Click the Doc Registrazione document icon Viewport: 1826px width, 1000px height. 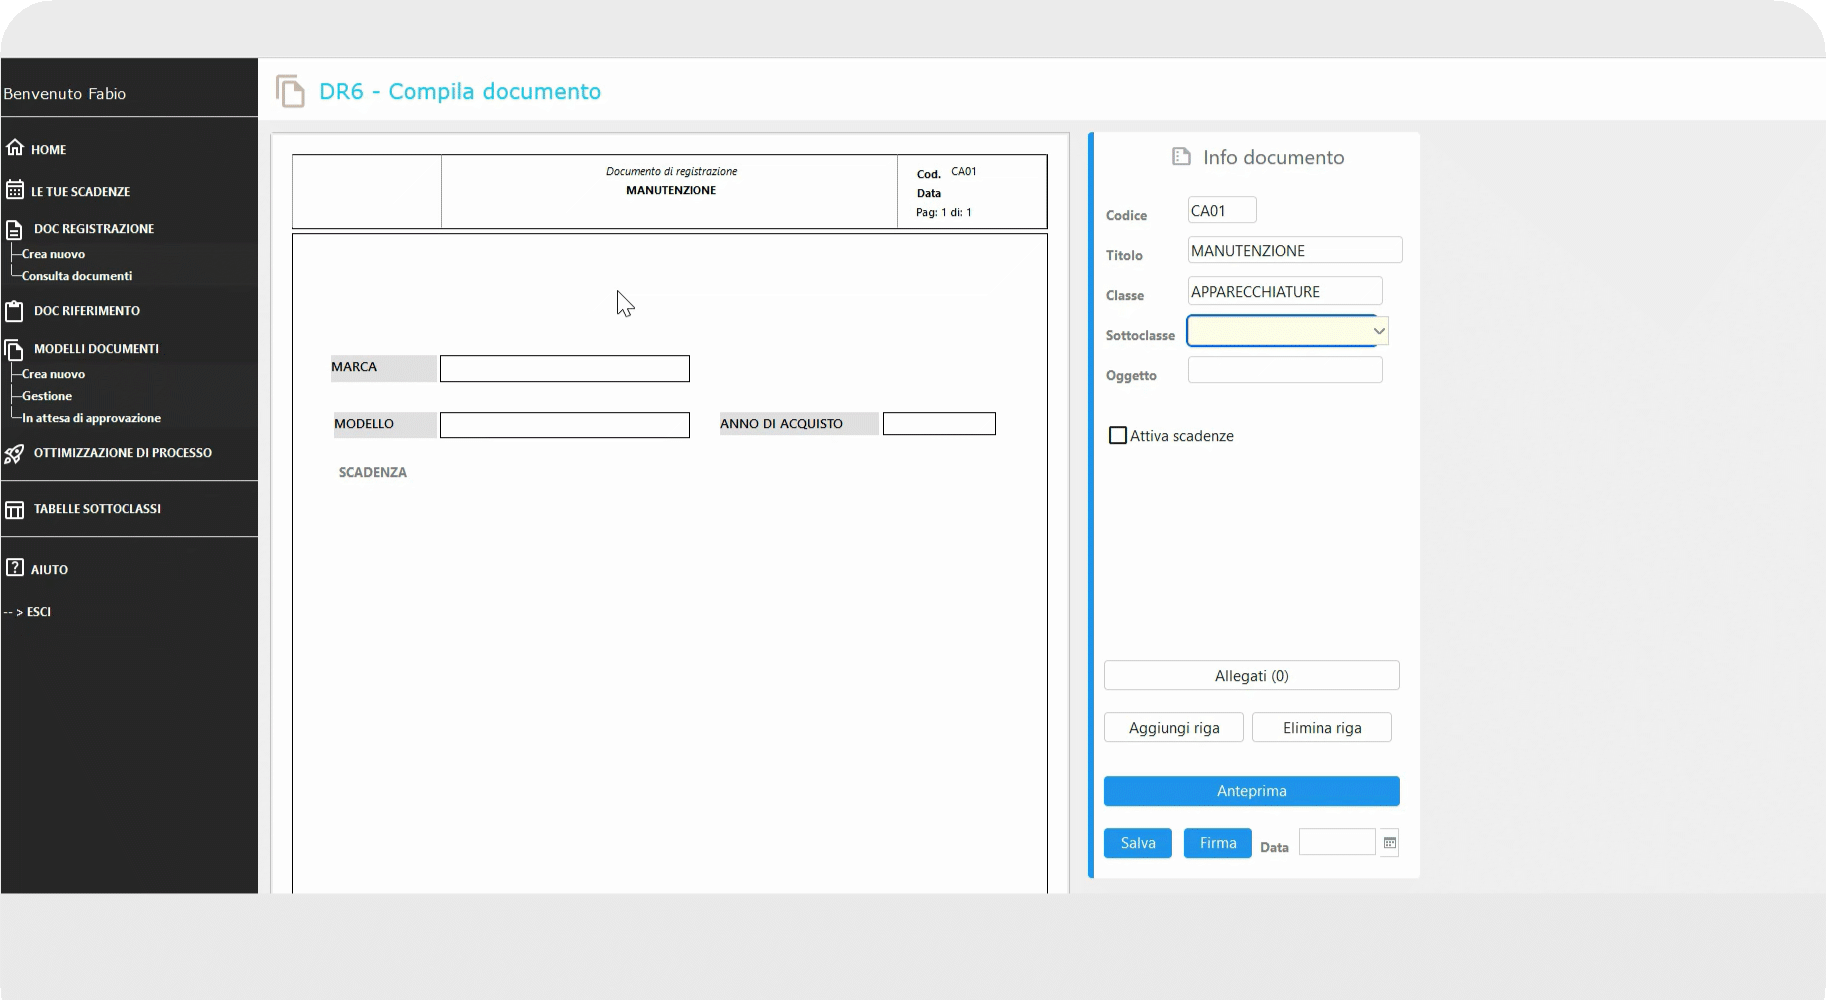pyautogui.click(x=15, y=229)
